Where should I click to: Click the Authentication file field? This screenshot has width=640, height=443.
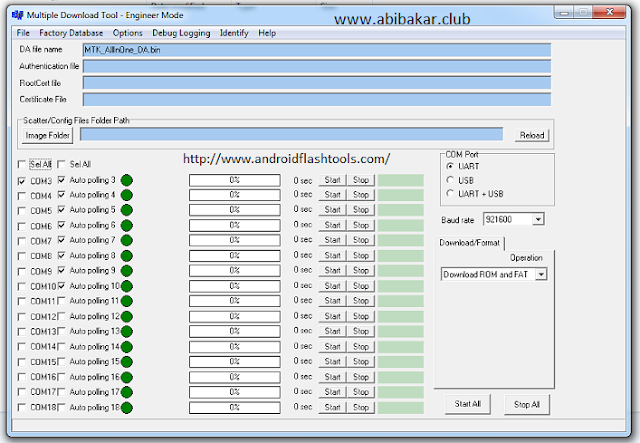tap(317, 66)
